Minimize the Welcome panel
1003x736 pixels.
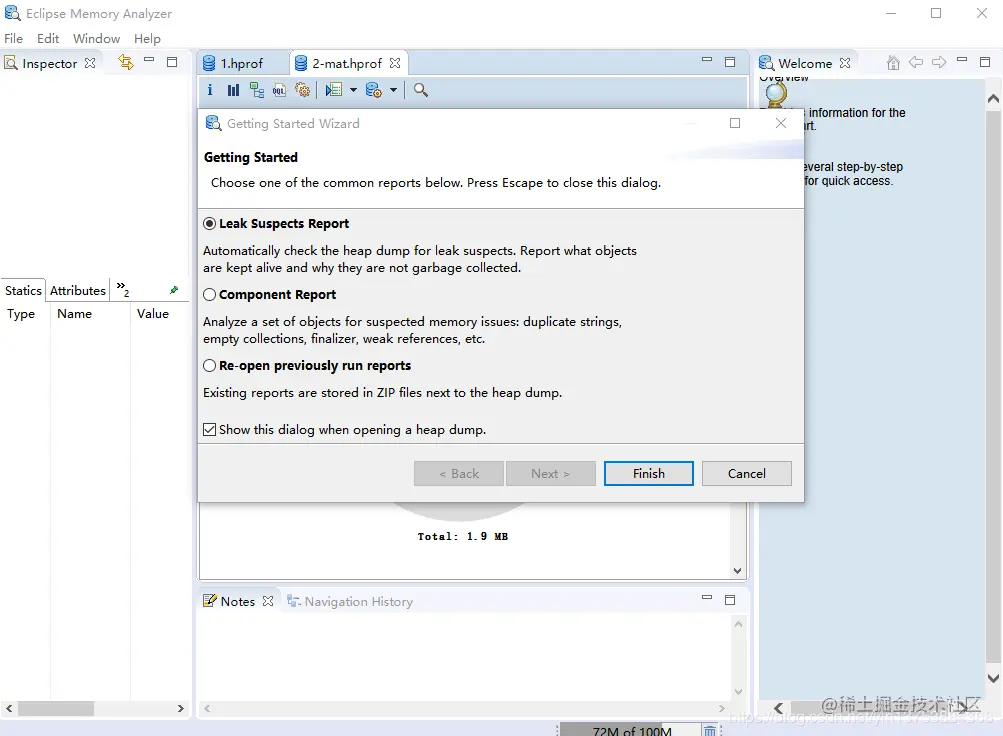[962, 59]
